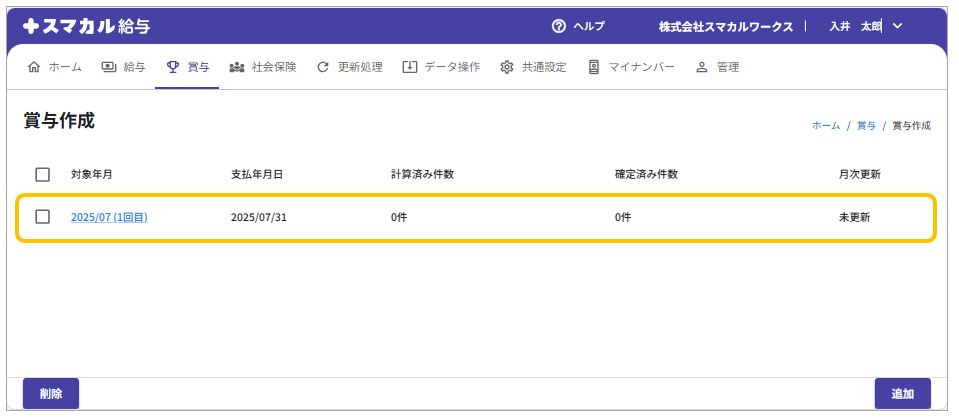Click the 賞与 breadcrumb link
Screen dimensions: 959x420
[x=866, y=126]
